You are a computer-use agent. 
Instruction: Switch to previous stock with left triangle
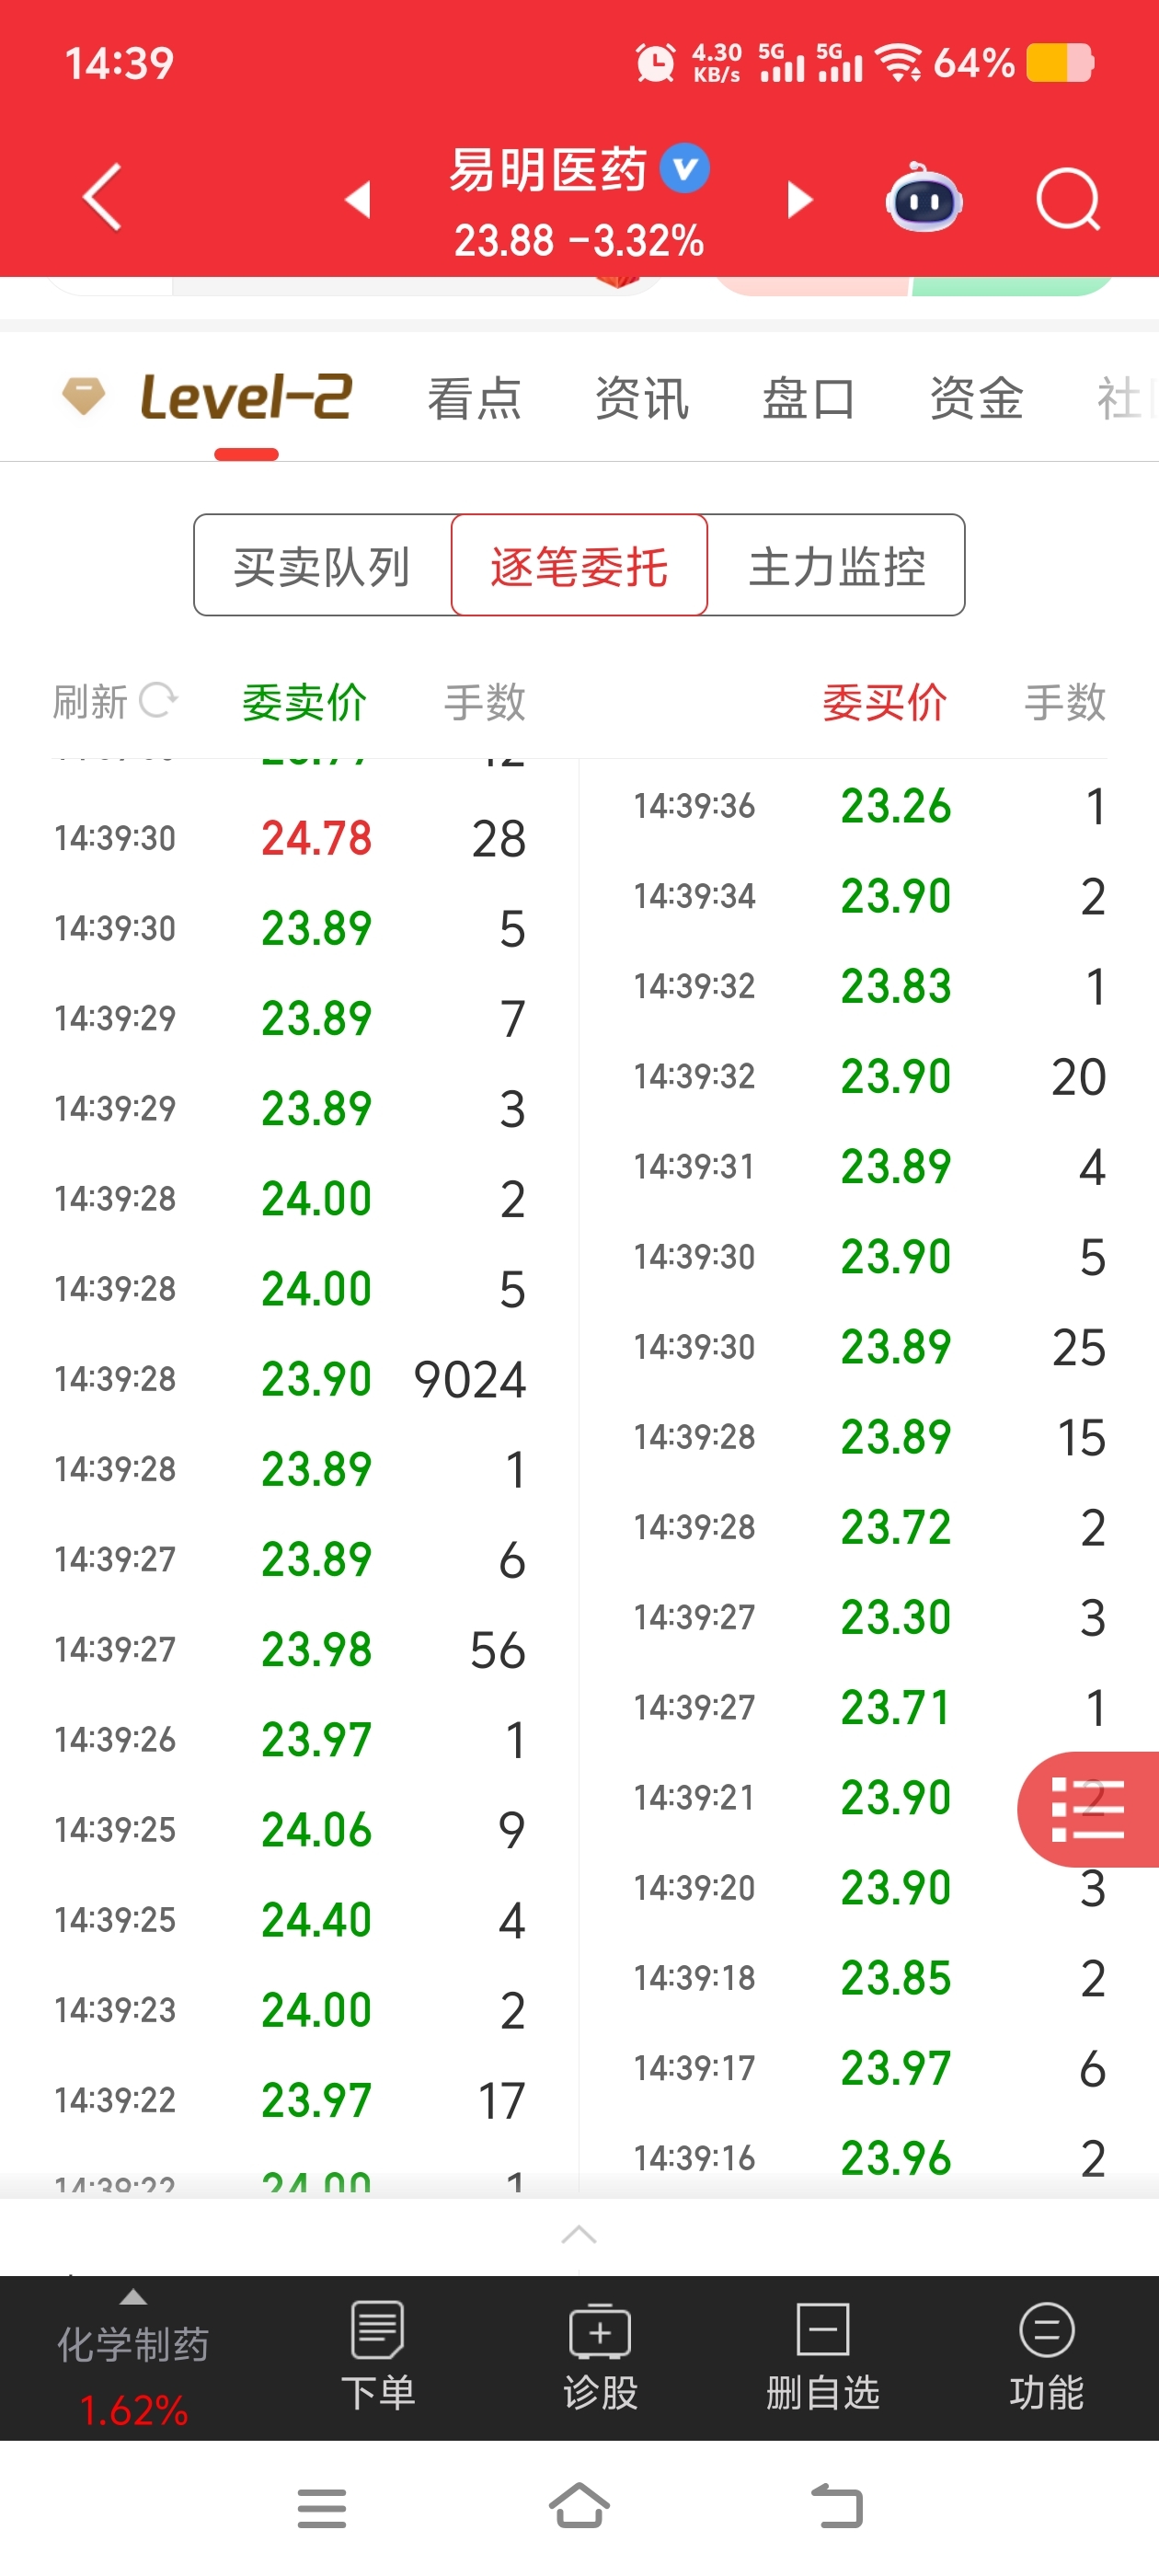359,199
